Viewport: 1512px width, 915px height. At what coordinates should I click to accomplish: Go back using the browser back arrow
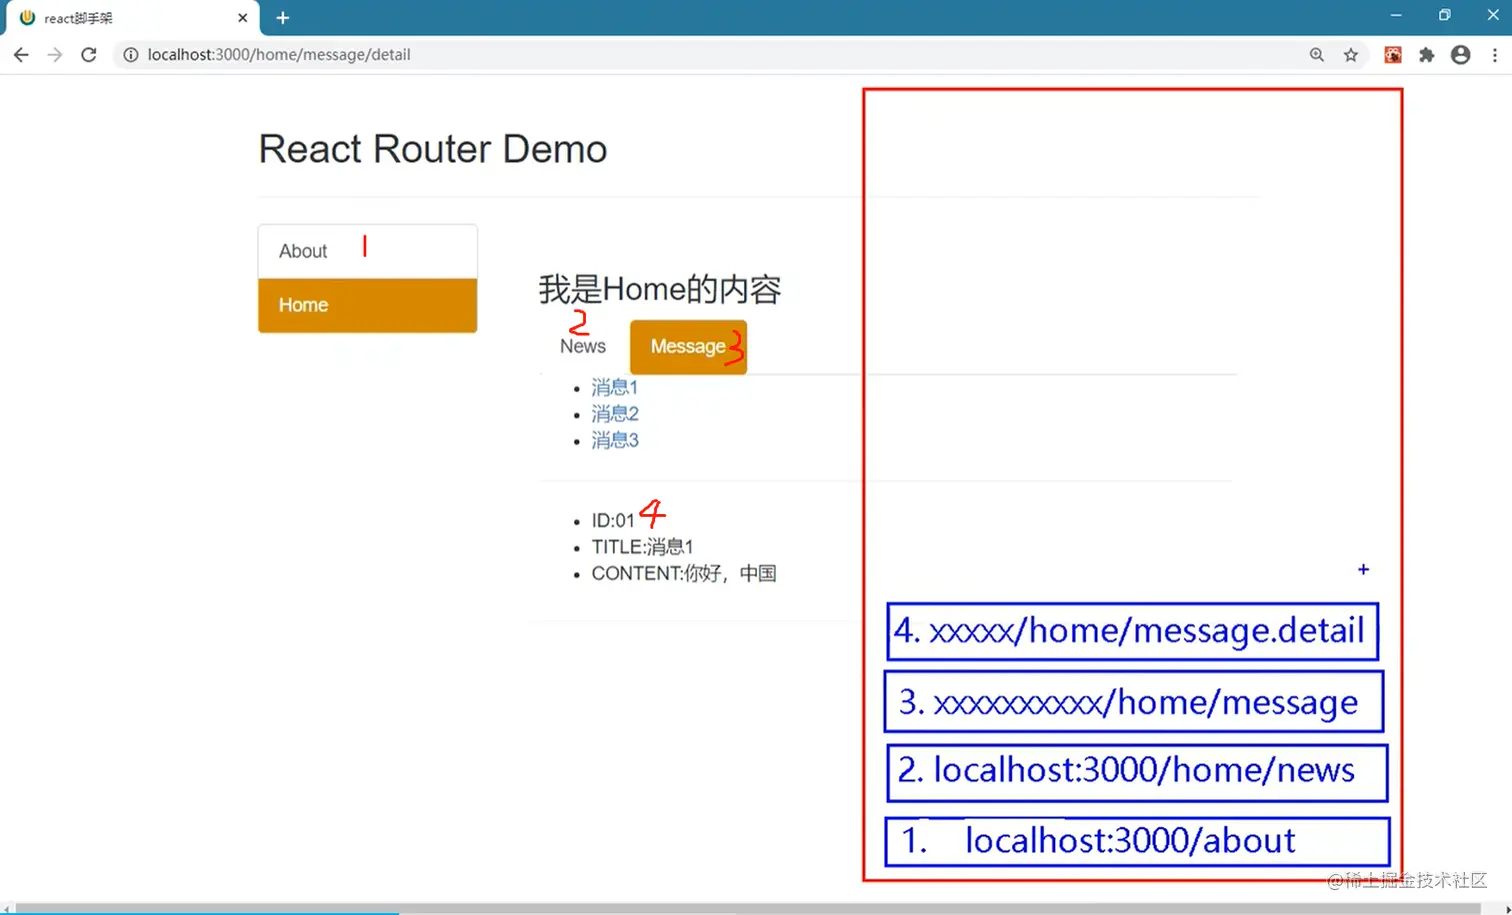(x=21, y=55)
